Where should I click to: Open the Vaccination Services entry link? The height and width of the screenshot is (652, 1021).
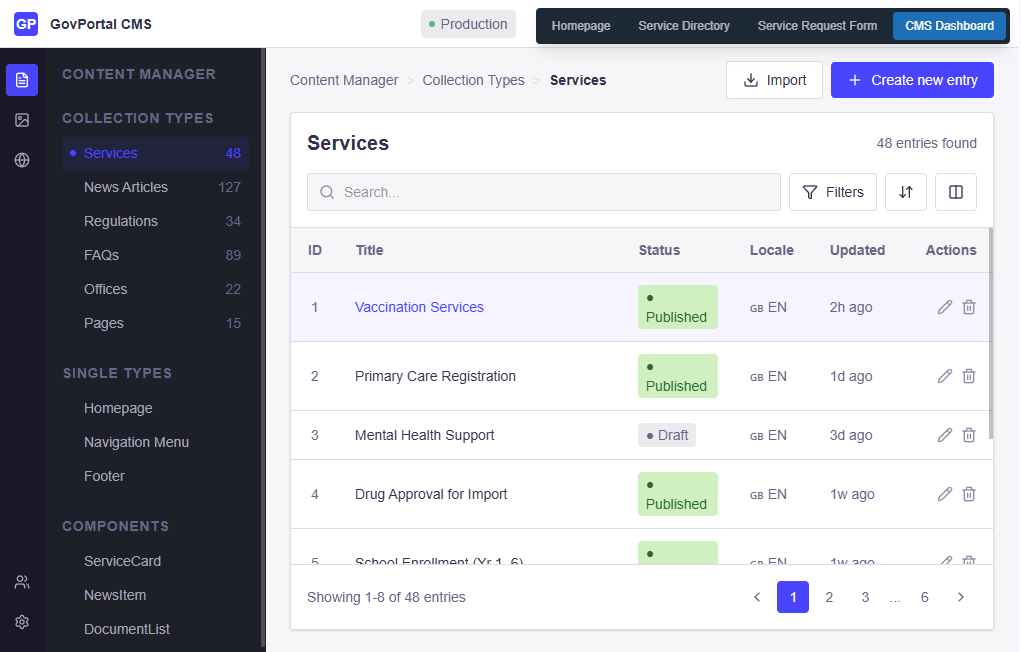(419, 307)
